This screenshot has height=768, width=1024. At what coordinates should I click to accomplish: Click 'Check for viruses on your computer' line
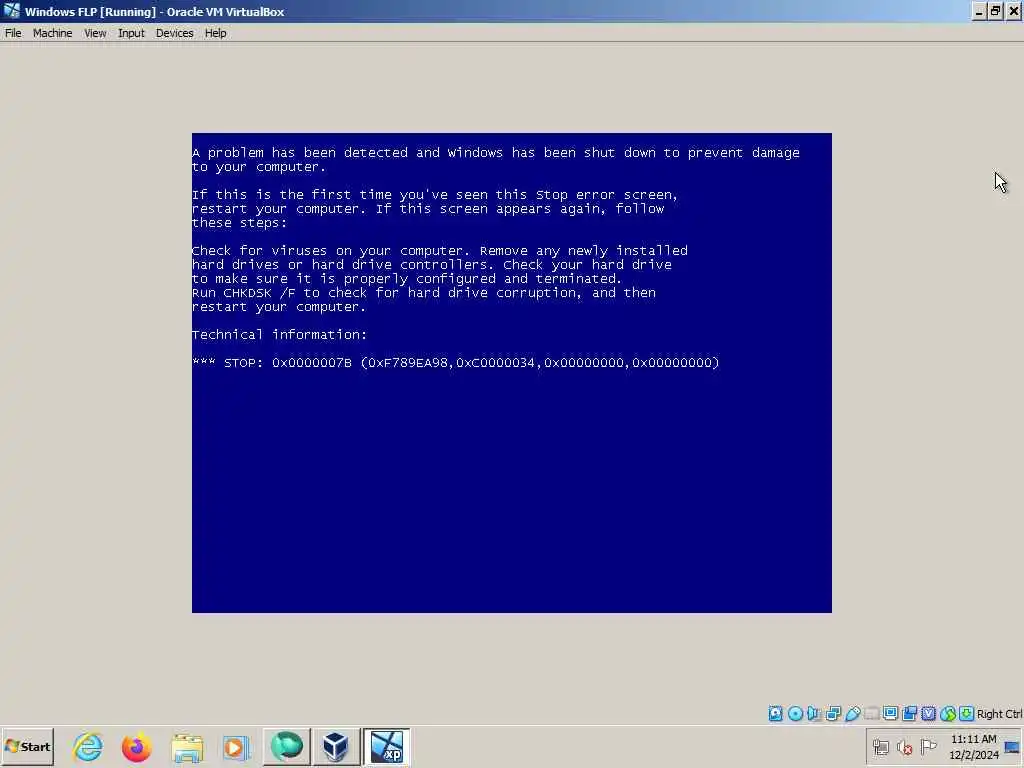point(440,251)
